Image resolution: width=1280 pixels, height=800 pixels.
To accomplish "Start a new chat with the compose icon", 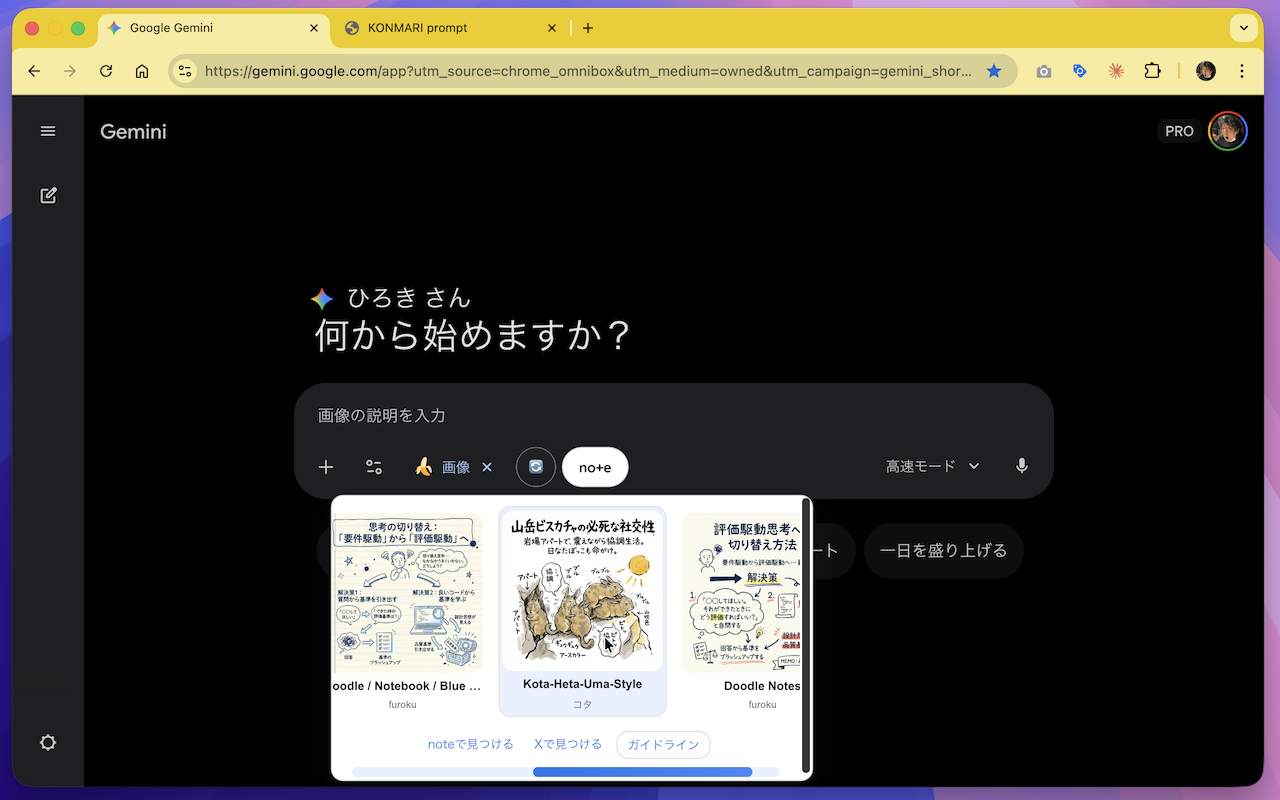I will click(x=47, y=195).
